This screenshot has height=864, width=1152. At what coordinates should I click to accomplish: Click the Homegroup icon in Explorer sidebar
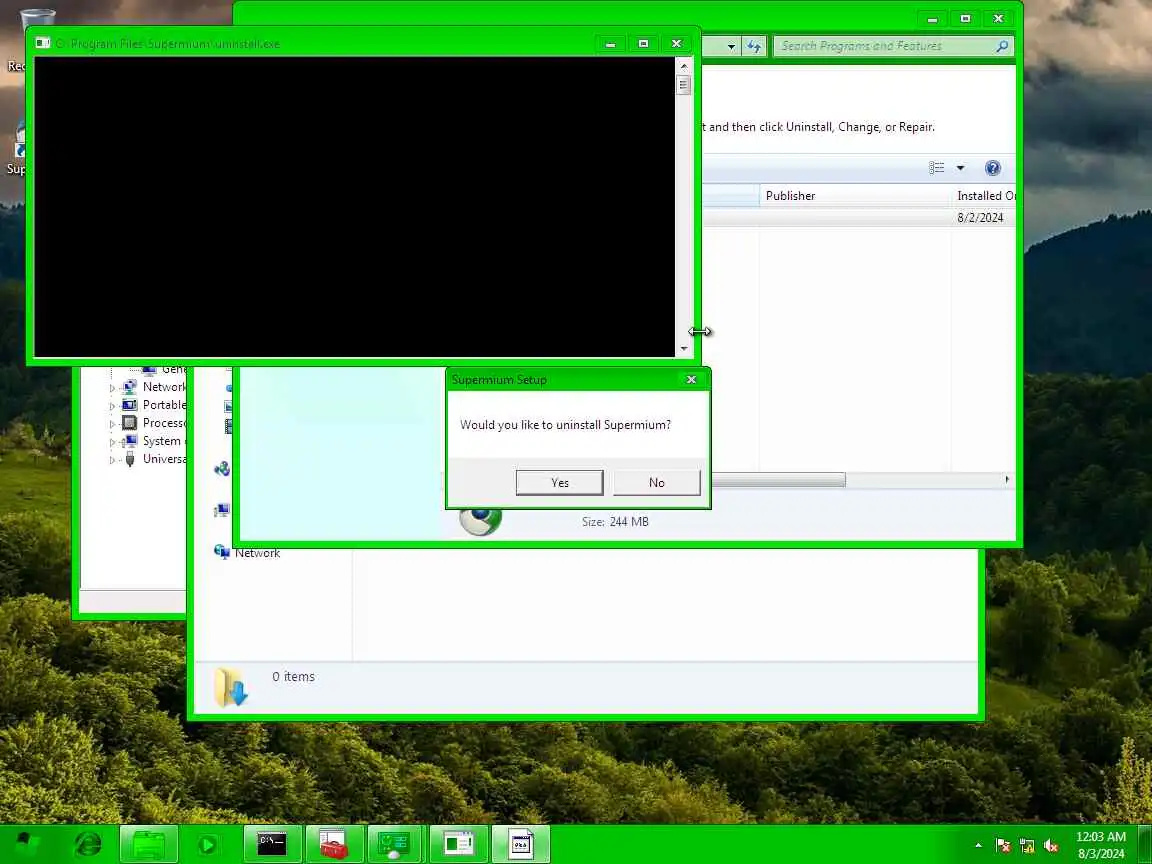[x=221, y=469]
